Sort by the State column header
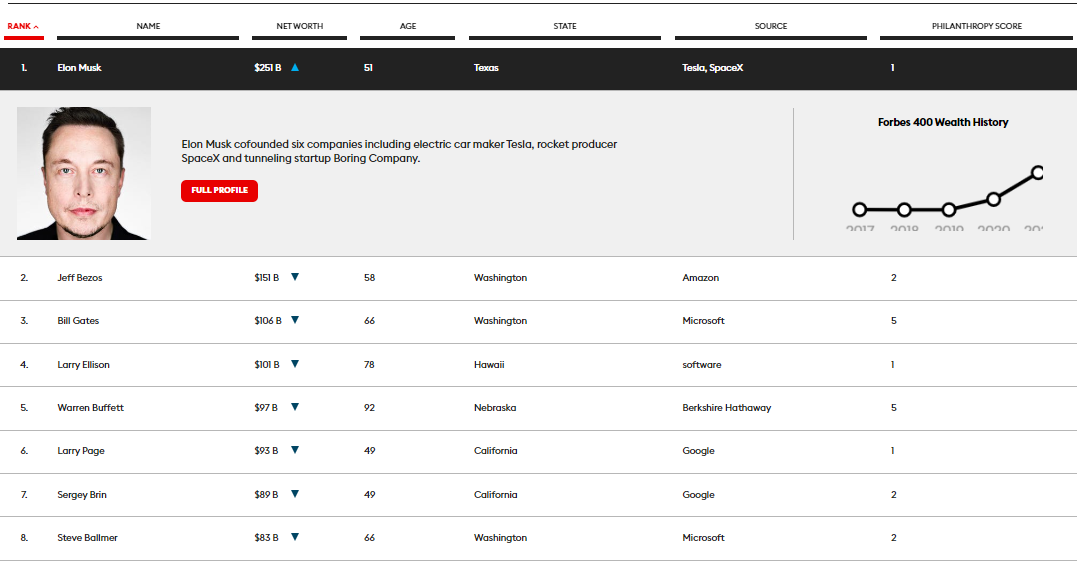 pos(565,26)
